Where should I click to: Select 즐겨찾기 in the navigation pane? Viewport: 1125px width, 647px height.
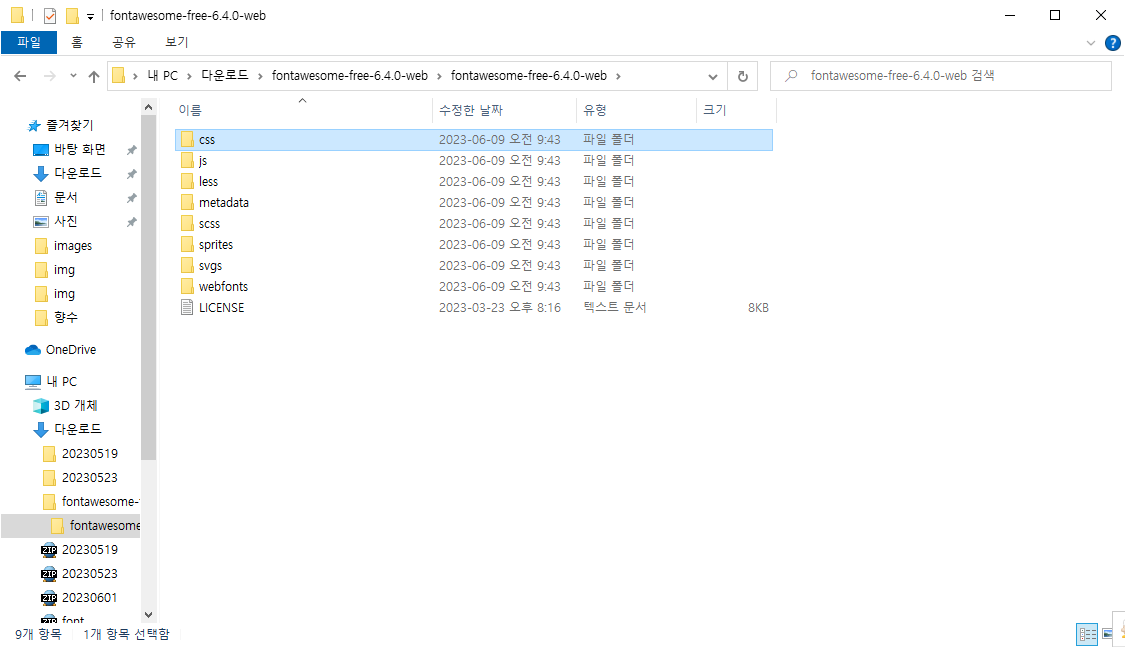pyautogui.click(x=70, y=126)
